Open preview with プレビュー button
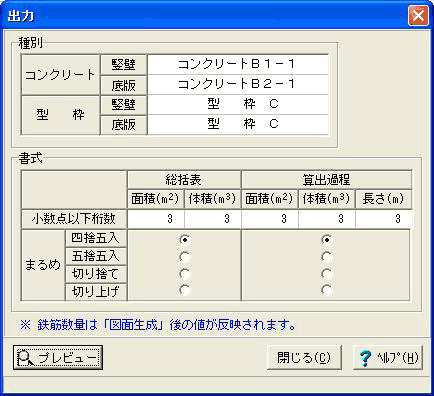The image size is (434, 396). (58, 358)
